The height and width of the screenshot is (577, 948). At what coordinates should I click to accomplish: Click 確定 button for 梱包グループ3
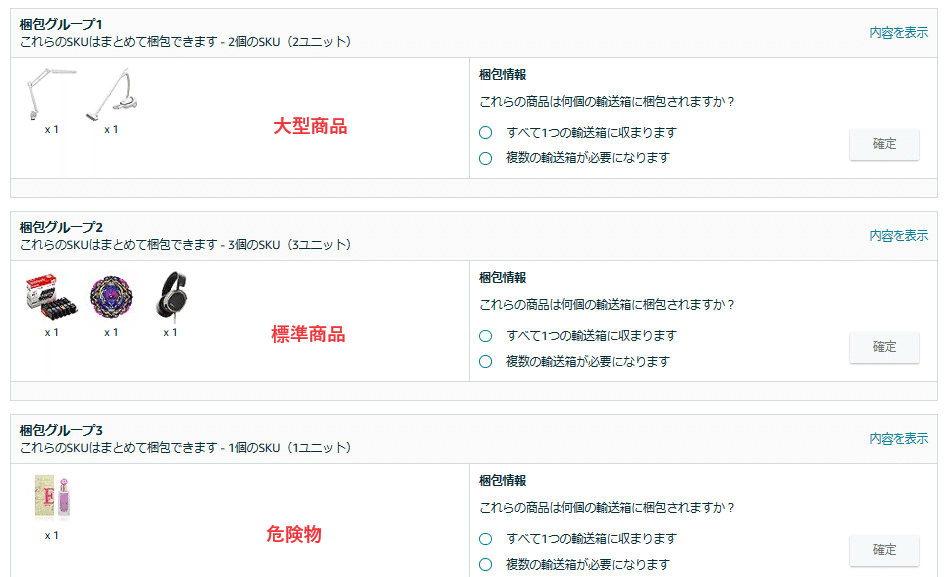pos(884,550)
